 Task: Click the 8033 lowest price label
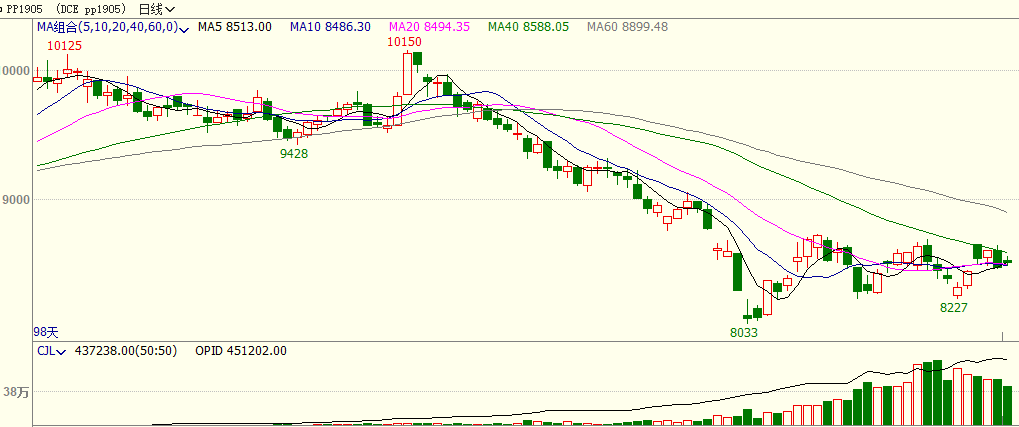(x=744, y=333)
